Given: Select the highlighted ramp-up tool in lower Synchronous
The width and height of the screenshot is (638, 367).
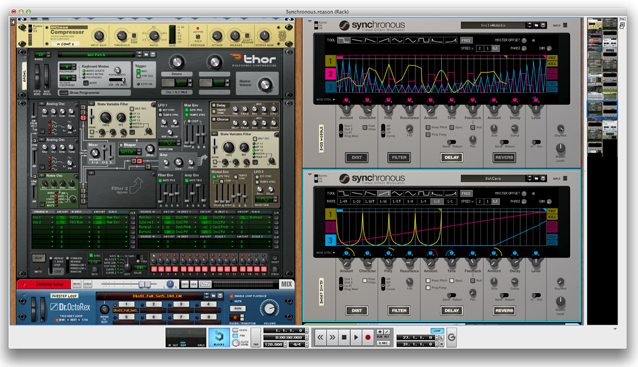Looking at the screenshot, I should 384,193.
